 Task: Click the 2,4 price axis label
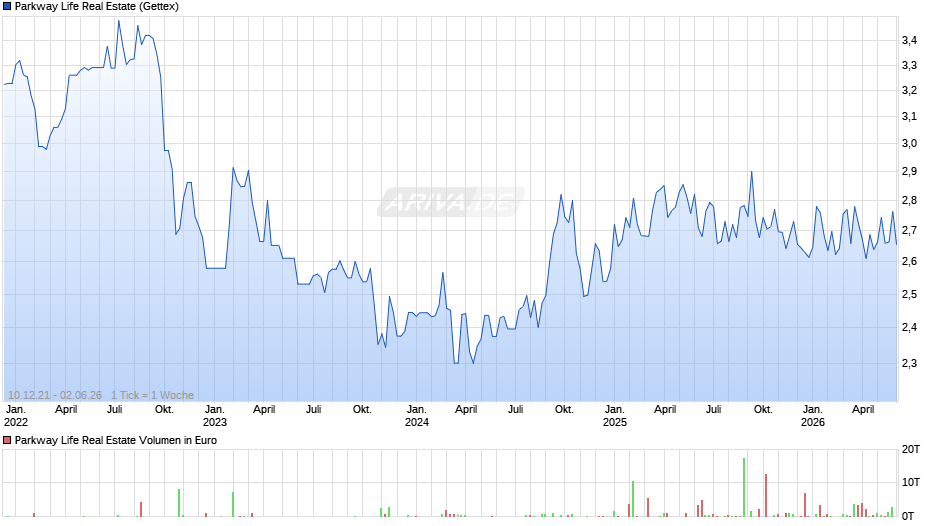coord(909,327)
